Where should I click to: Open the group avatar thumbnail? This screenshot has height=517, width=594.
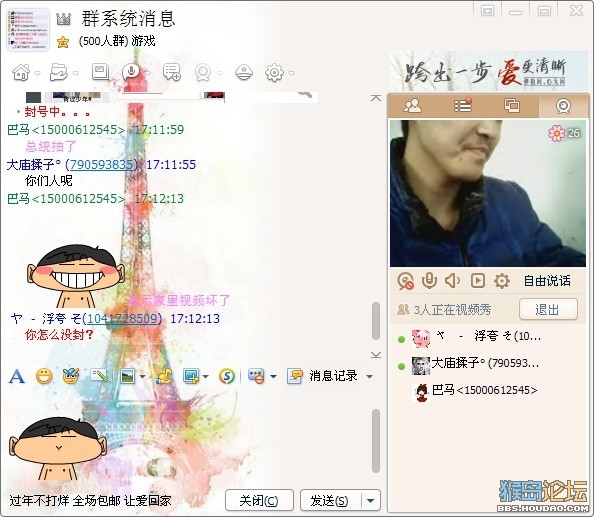pos(28,30)
